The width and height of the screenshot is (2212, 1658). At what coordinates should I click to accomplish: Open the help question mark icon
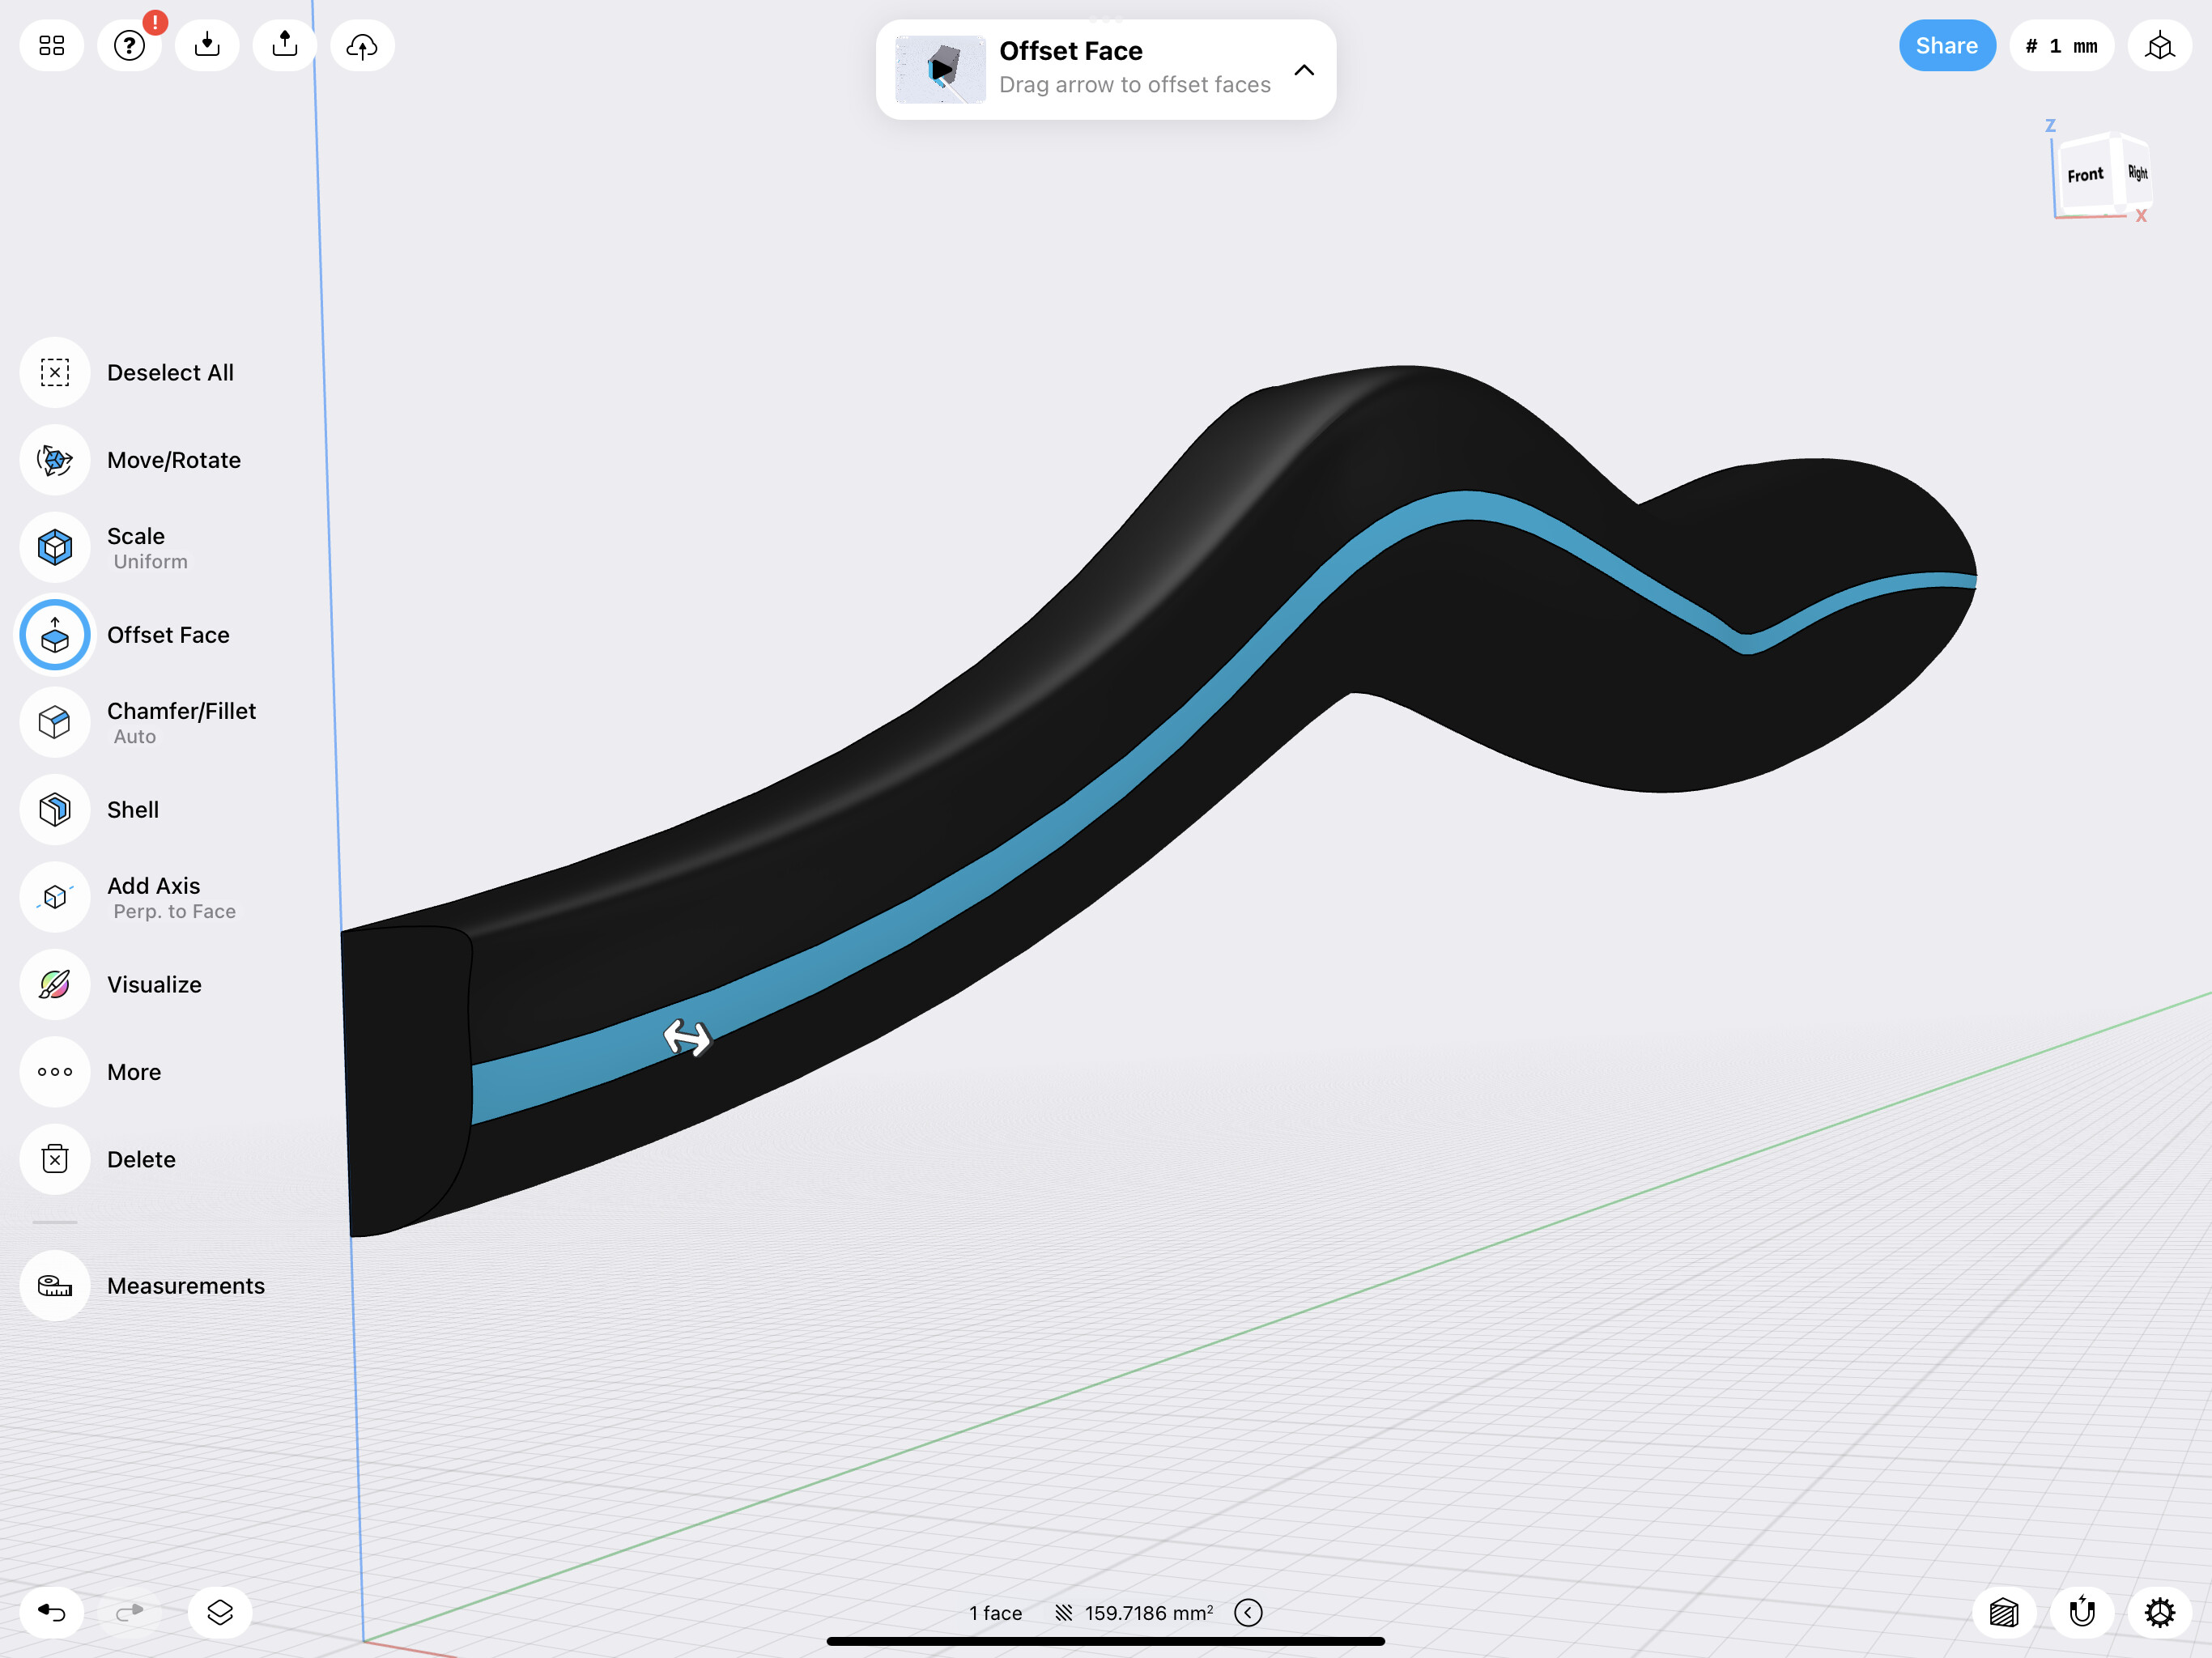129,46
